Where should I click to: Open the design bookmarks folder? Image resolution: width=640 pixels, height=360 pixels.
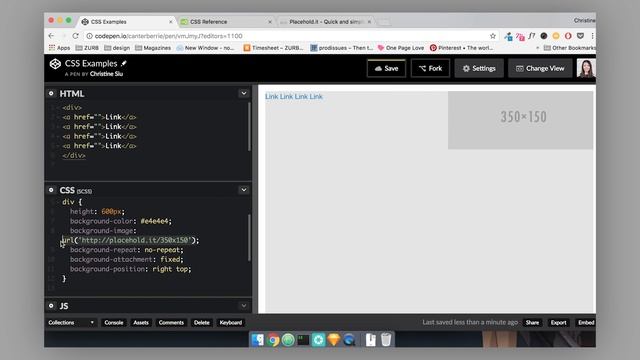point(117,48)
